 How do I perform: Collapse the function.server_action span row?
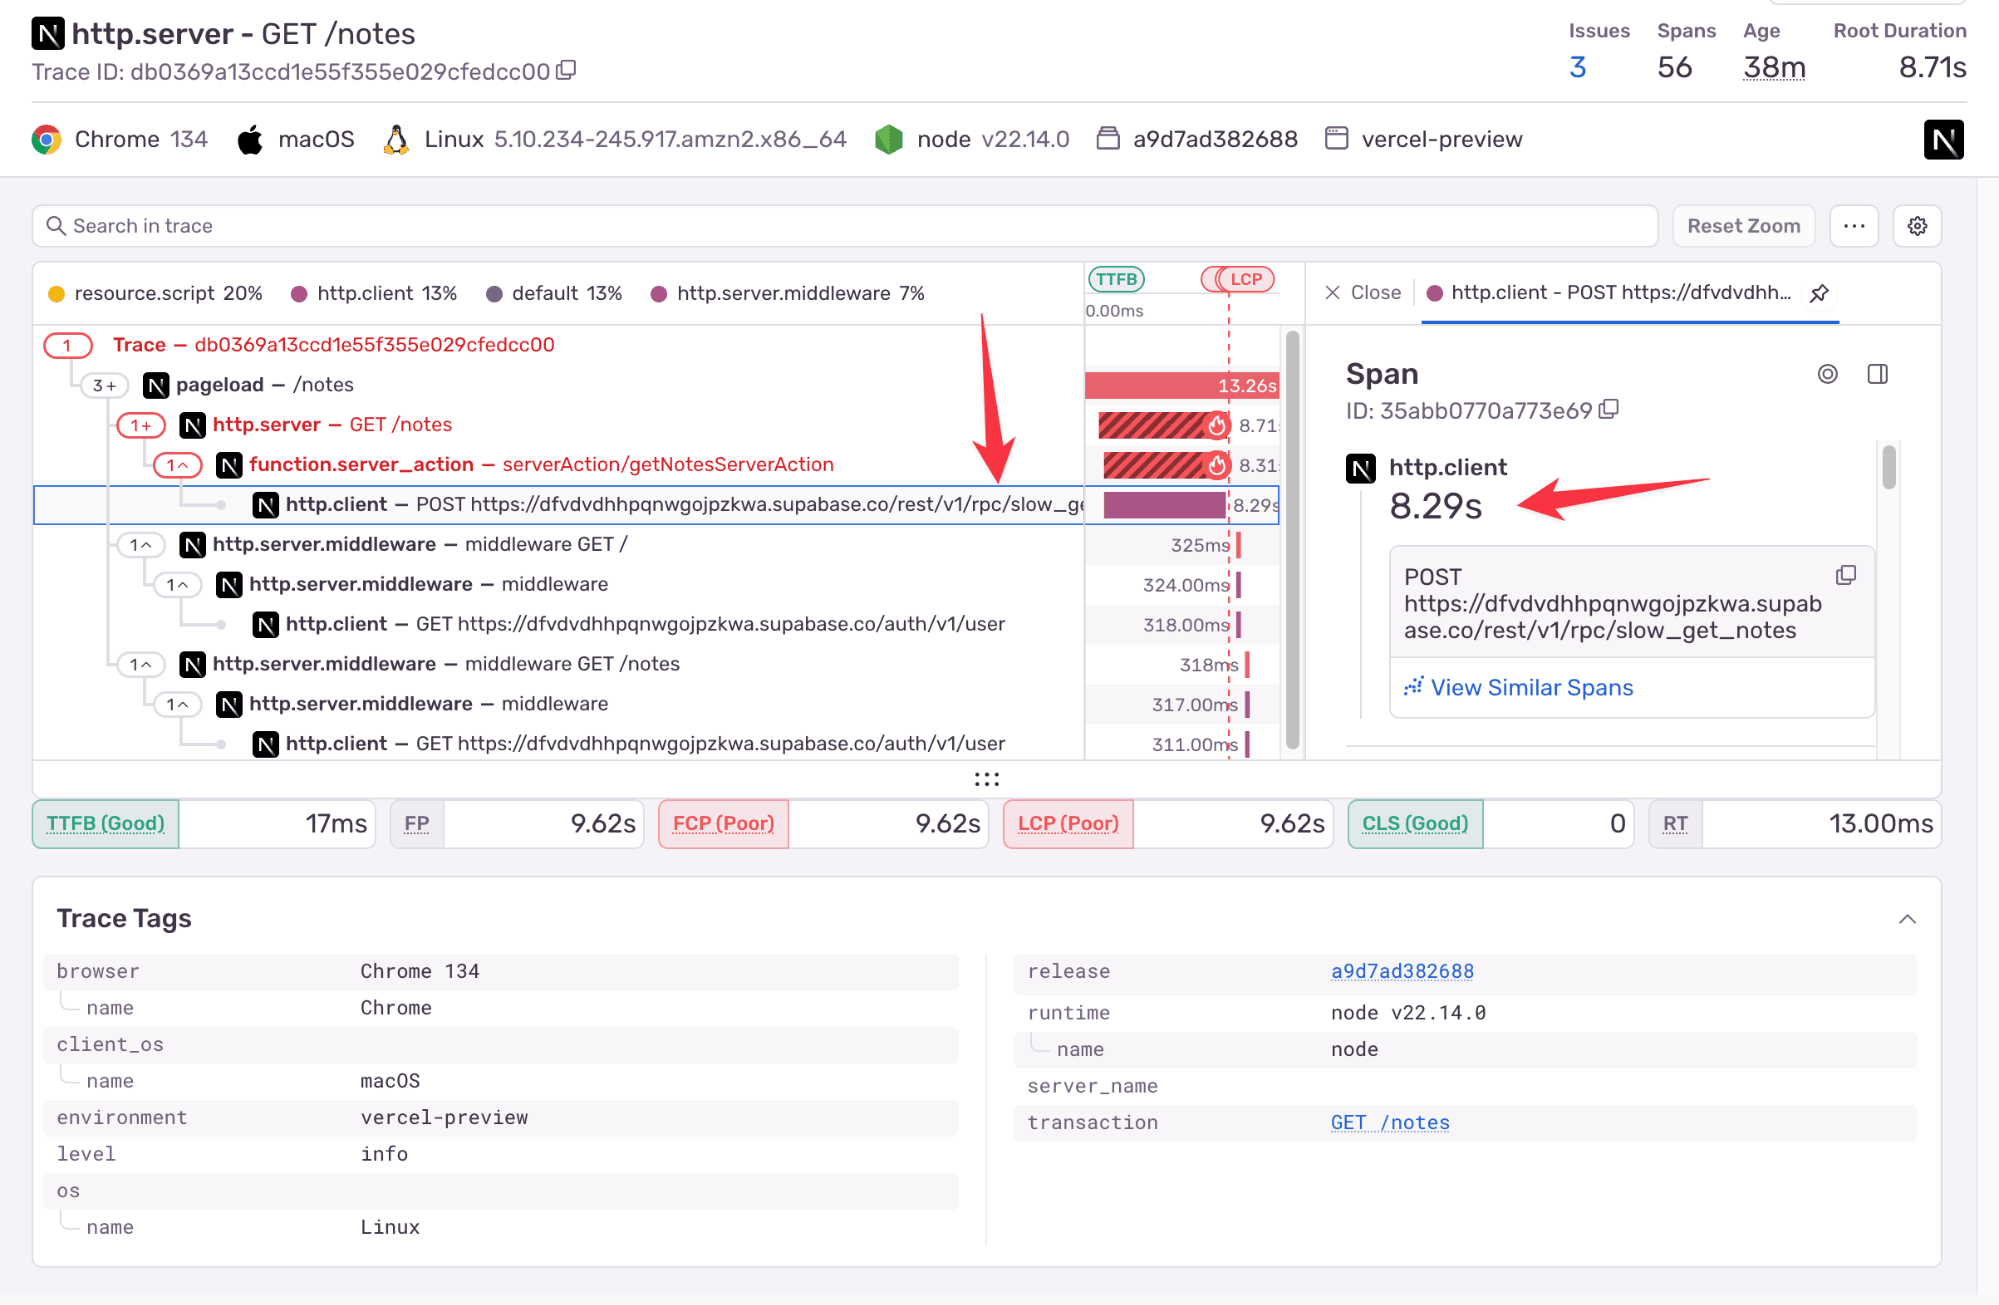point(178,465)
